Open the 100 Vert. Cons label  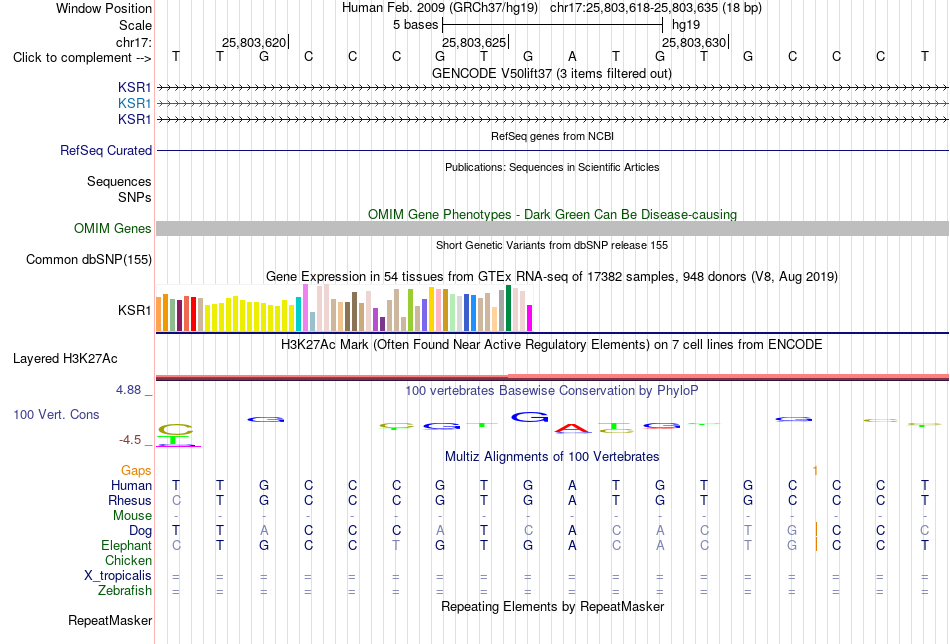pos(56,414)
